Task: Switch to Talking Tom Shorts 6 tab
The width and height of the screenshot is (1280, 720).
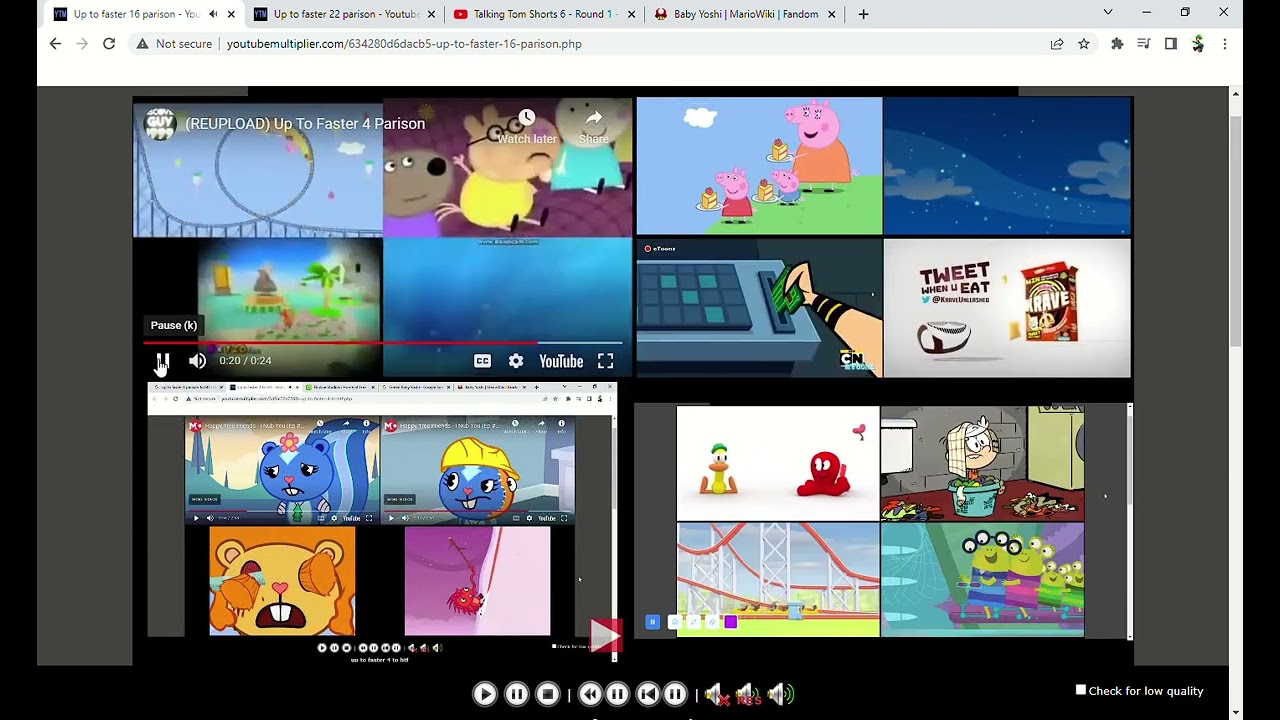Action: (x=545, y=14)
